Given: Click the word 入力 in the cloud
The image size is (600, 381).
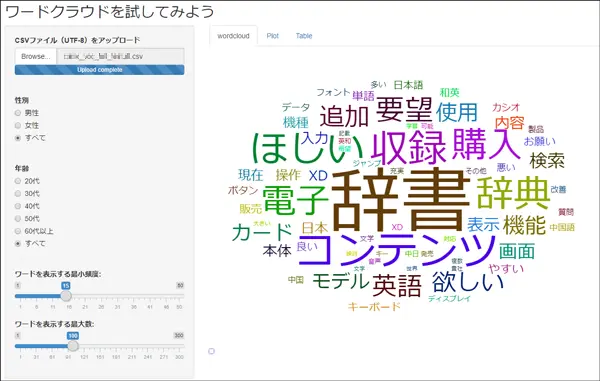Looking at the screenshot, I should [x=314, y=138].
